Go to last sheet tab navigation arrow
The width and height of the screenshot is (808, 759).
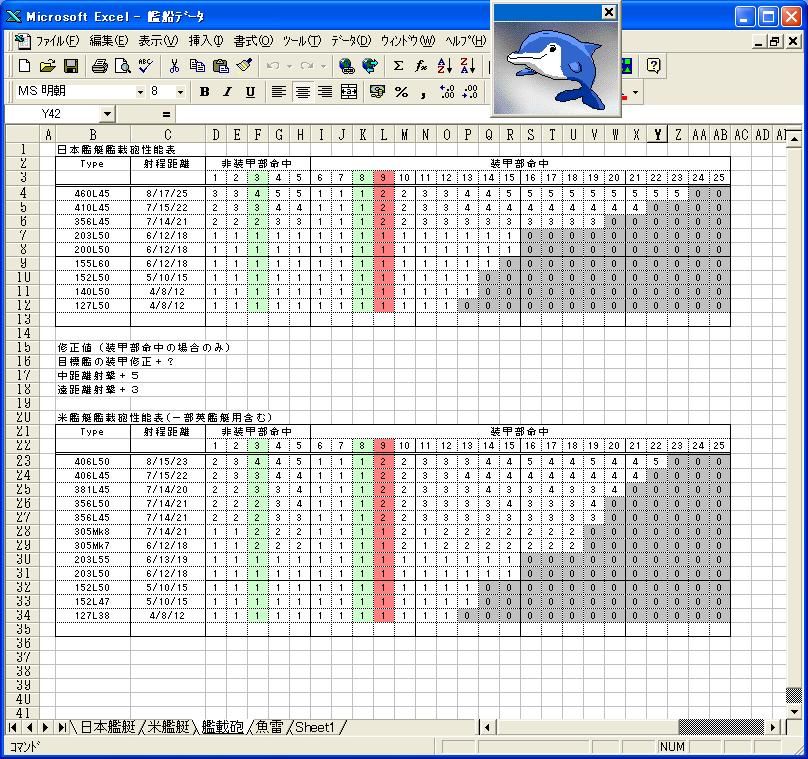tap(62, 727)
